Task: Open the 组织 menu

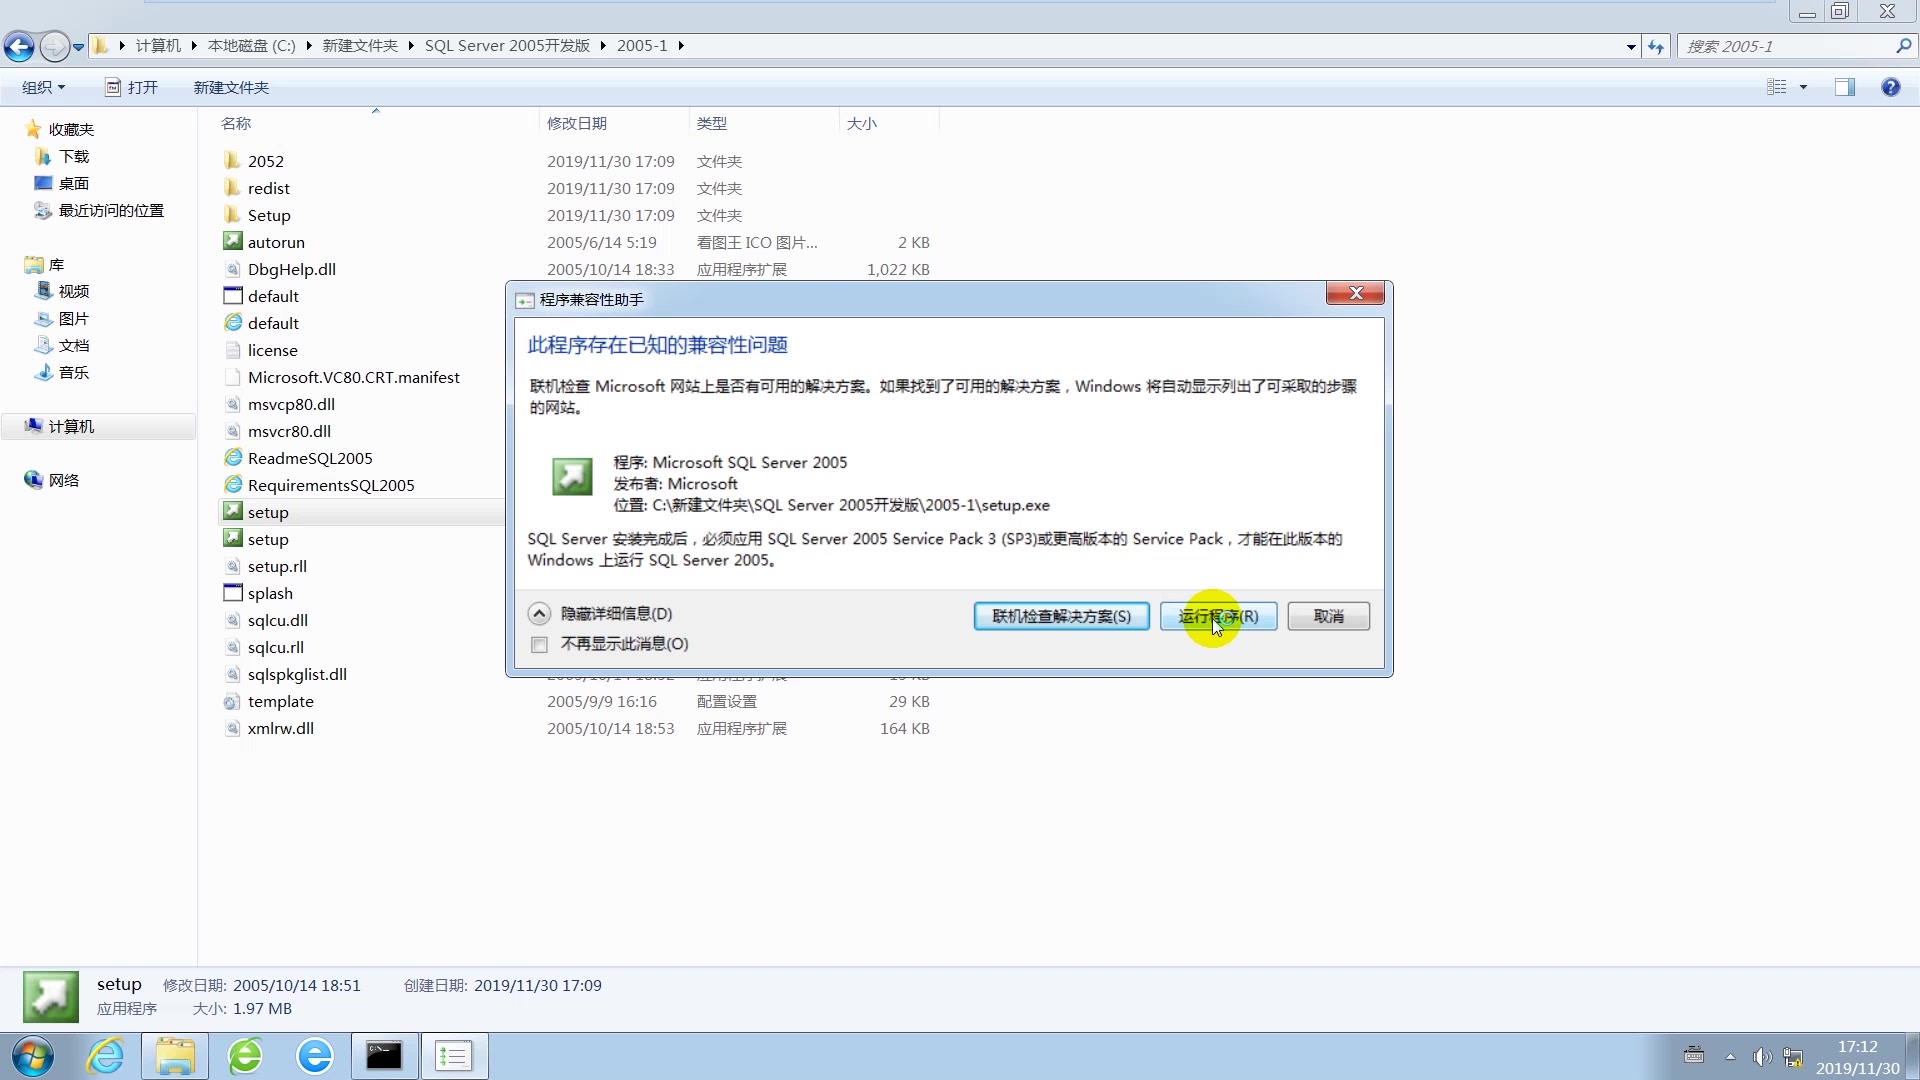Action: click(x=43, y=88)
